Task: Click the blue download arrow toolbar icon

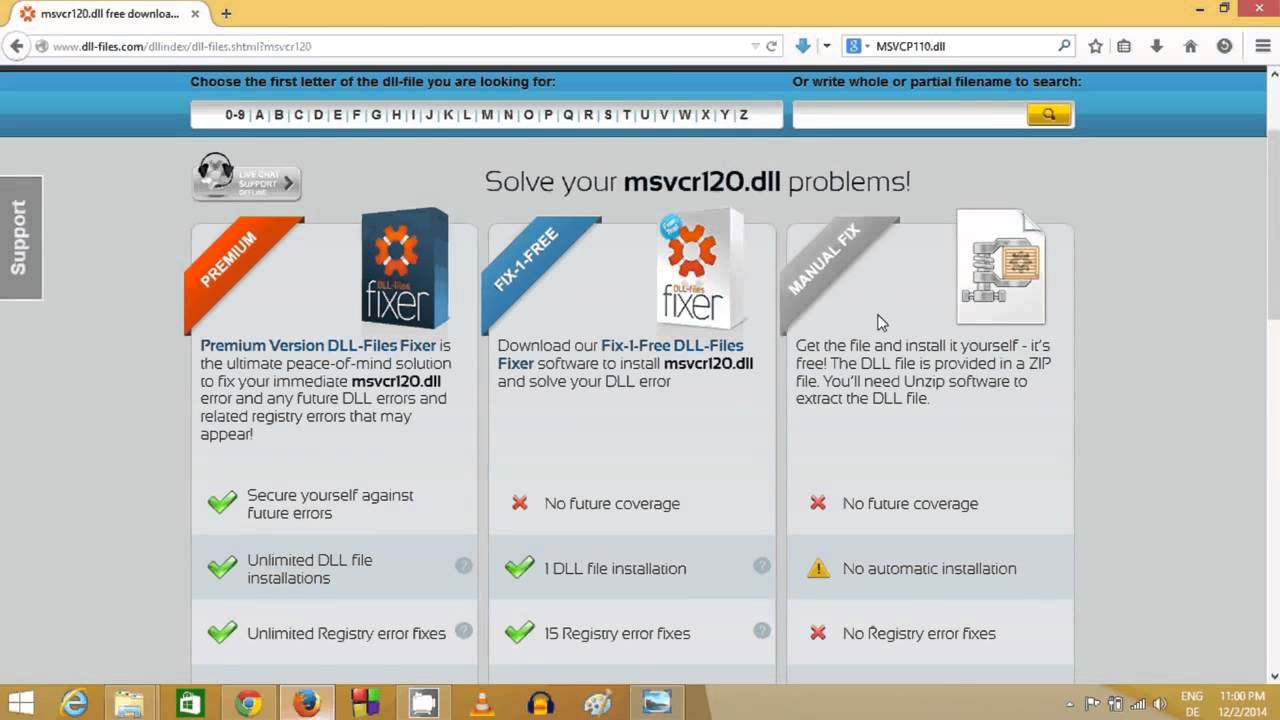Action: [x=802, y=46]
